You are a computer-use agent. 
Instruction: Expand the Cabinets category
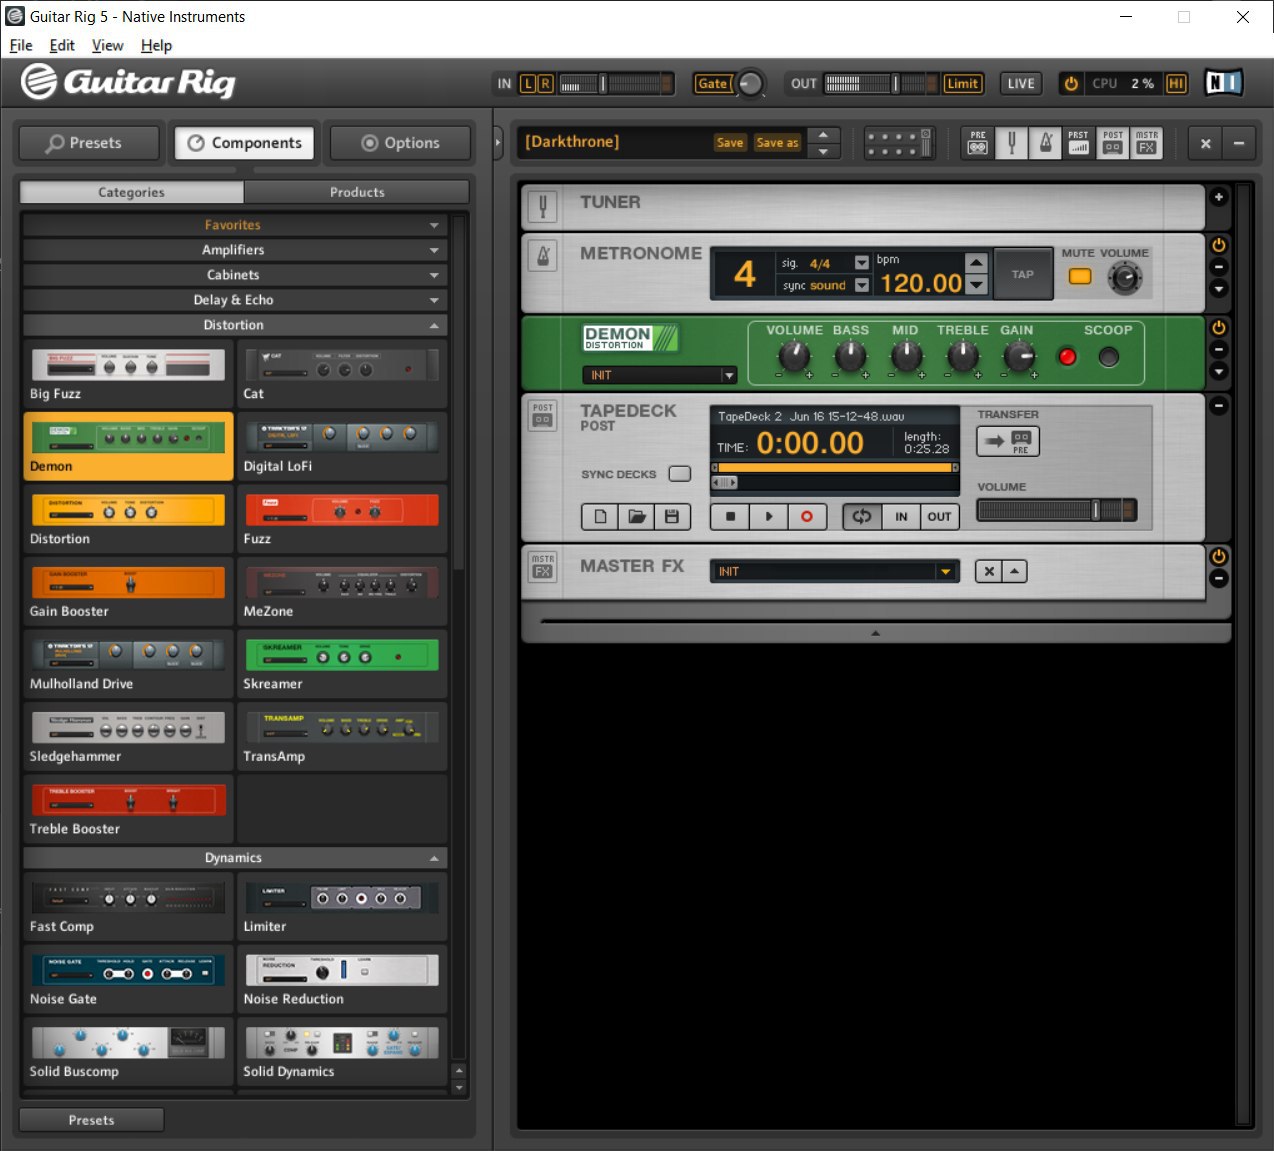(234, 275)
